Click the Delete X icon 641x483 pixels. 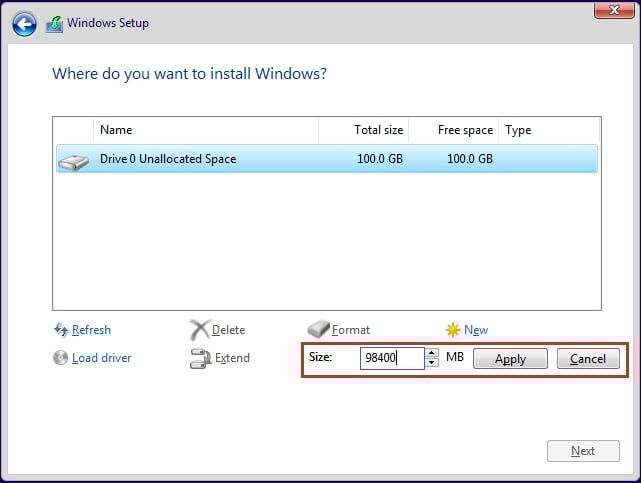200,329
